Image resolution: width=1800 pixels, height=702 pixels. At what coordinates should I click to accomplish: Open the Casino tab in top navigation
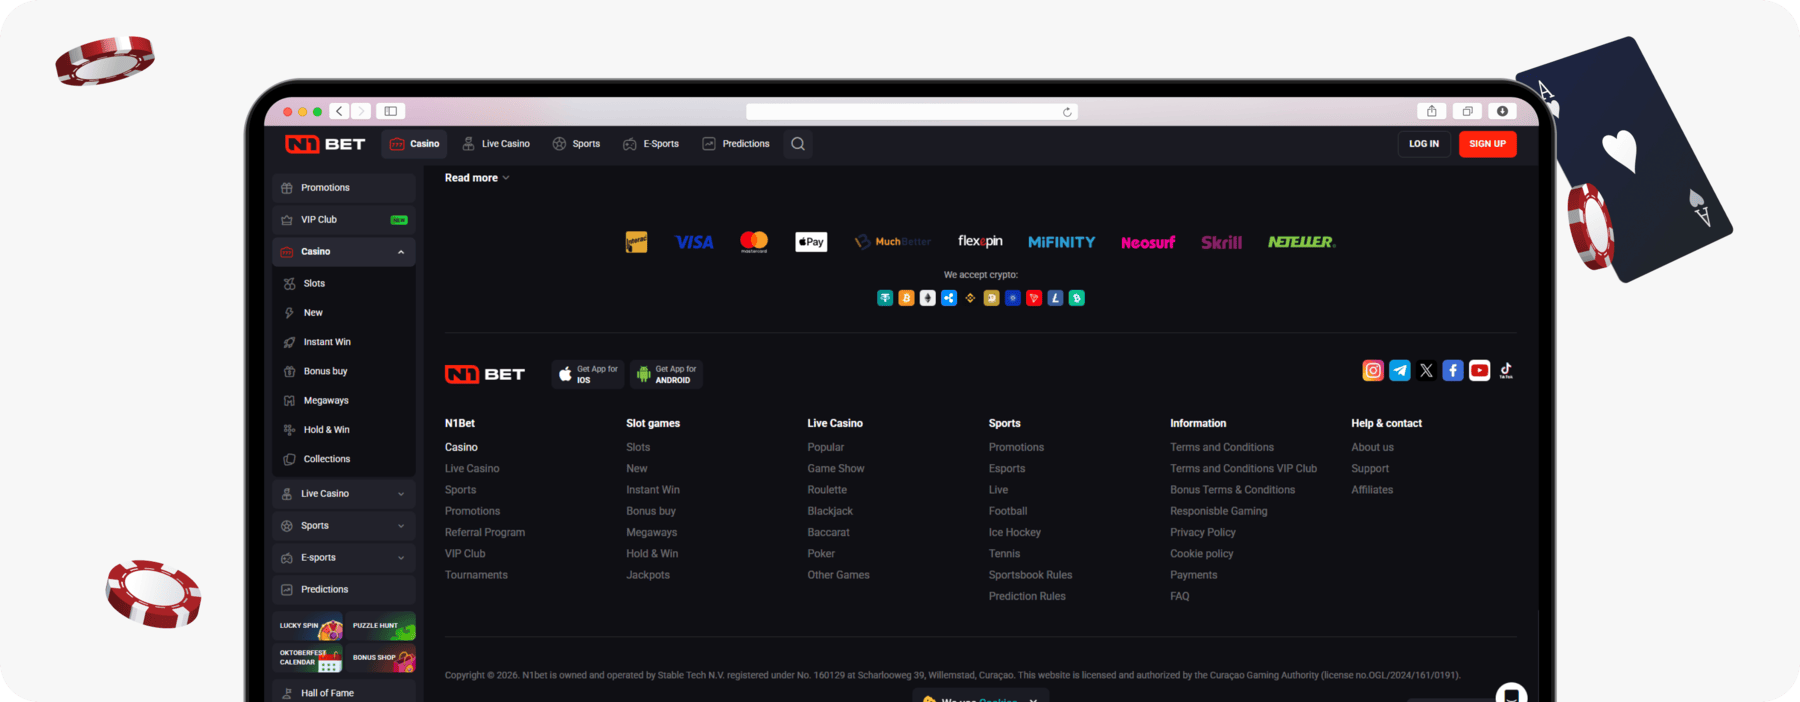click(414, 144)
